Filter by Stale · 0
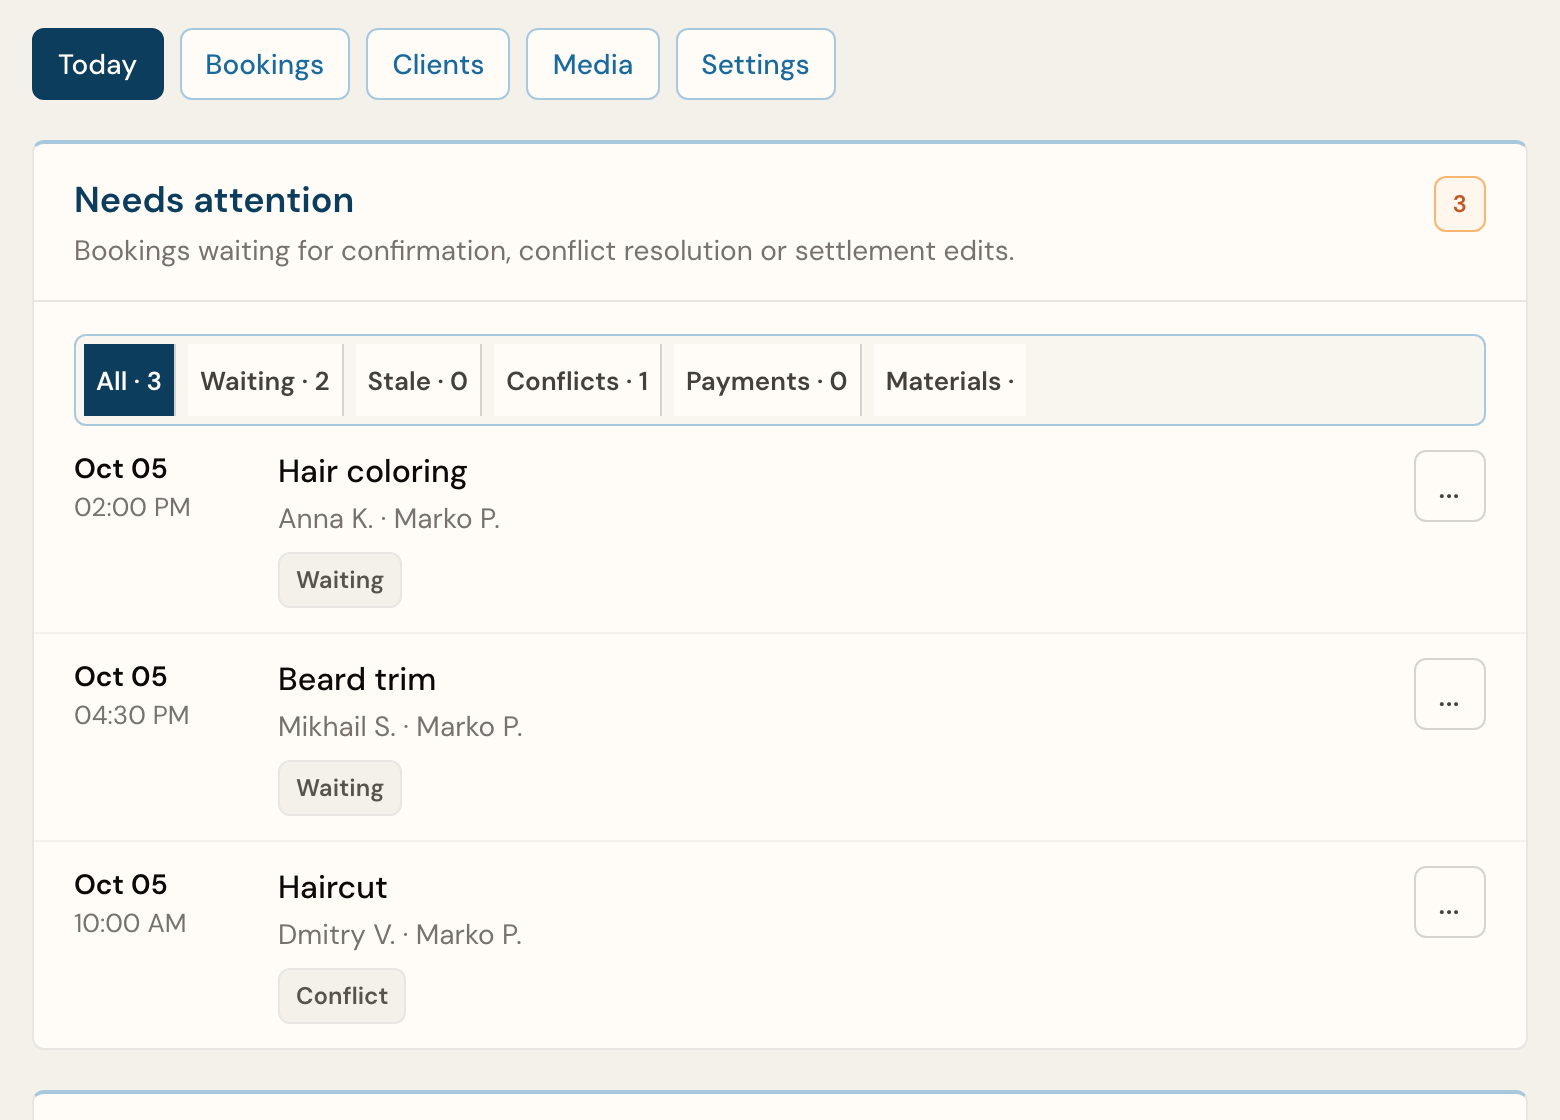 [x=418, y=380]
